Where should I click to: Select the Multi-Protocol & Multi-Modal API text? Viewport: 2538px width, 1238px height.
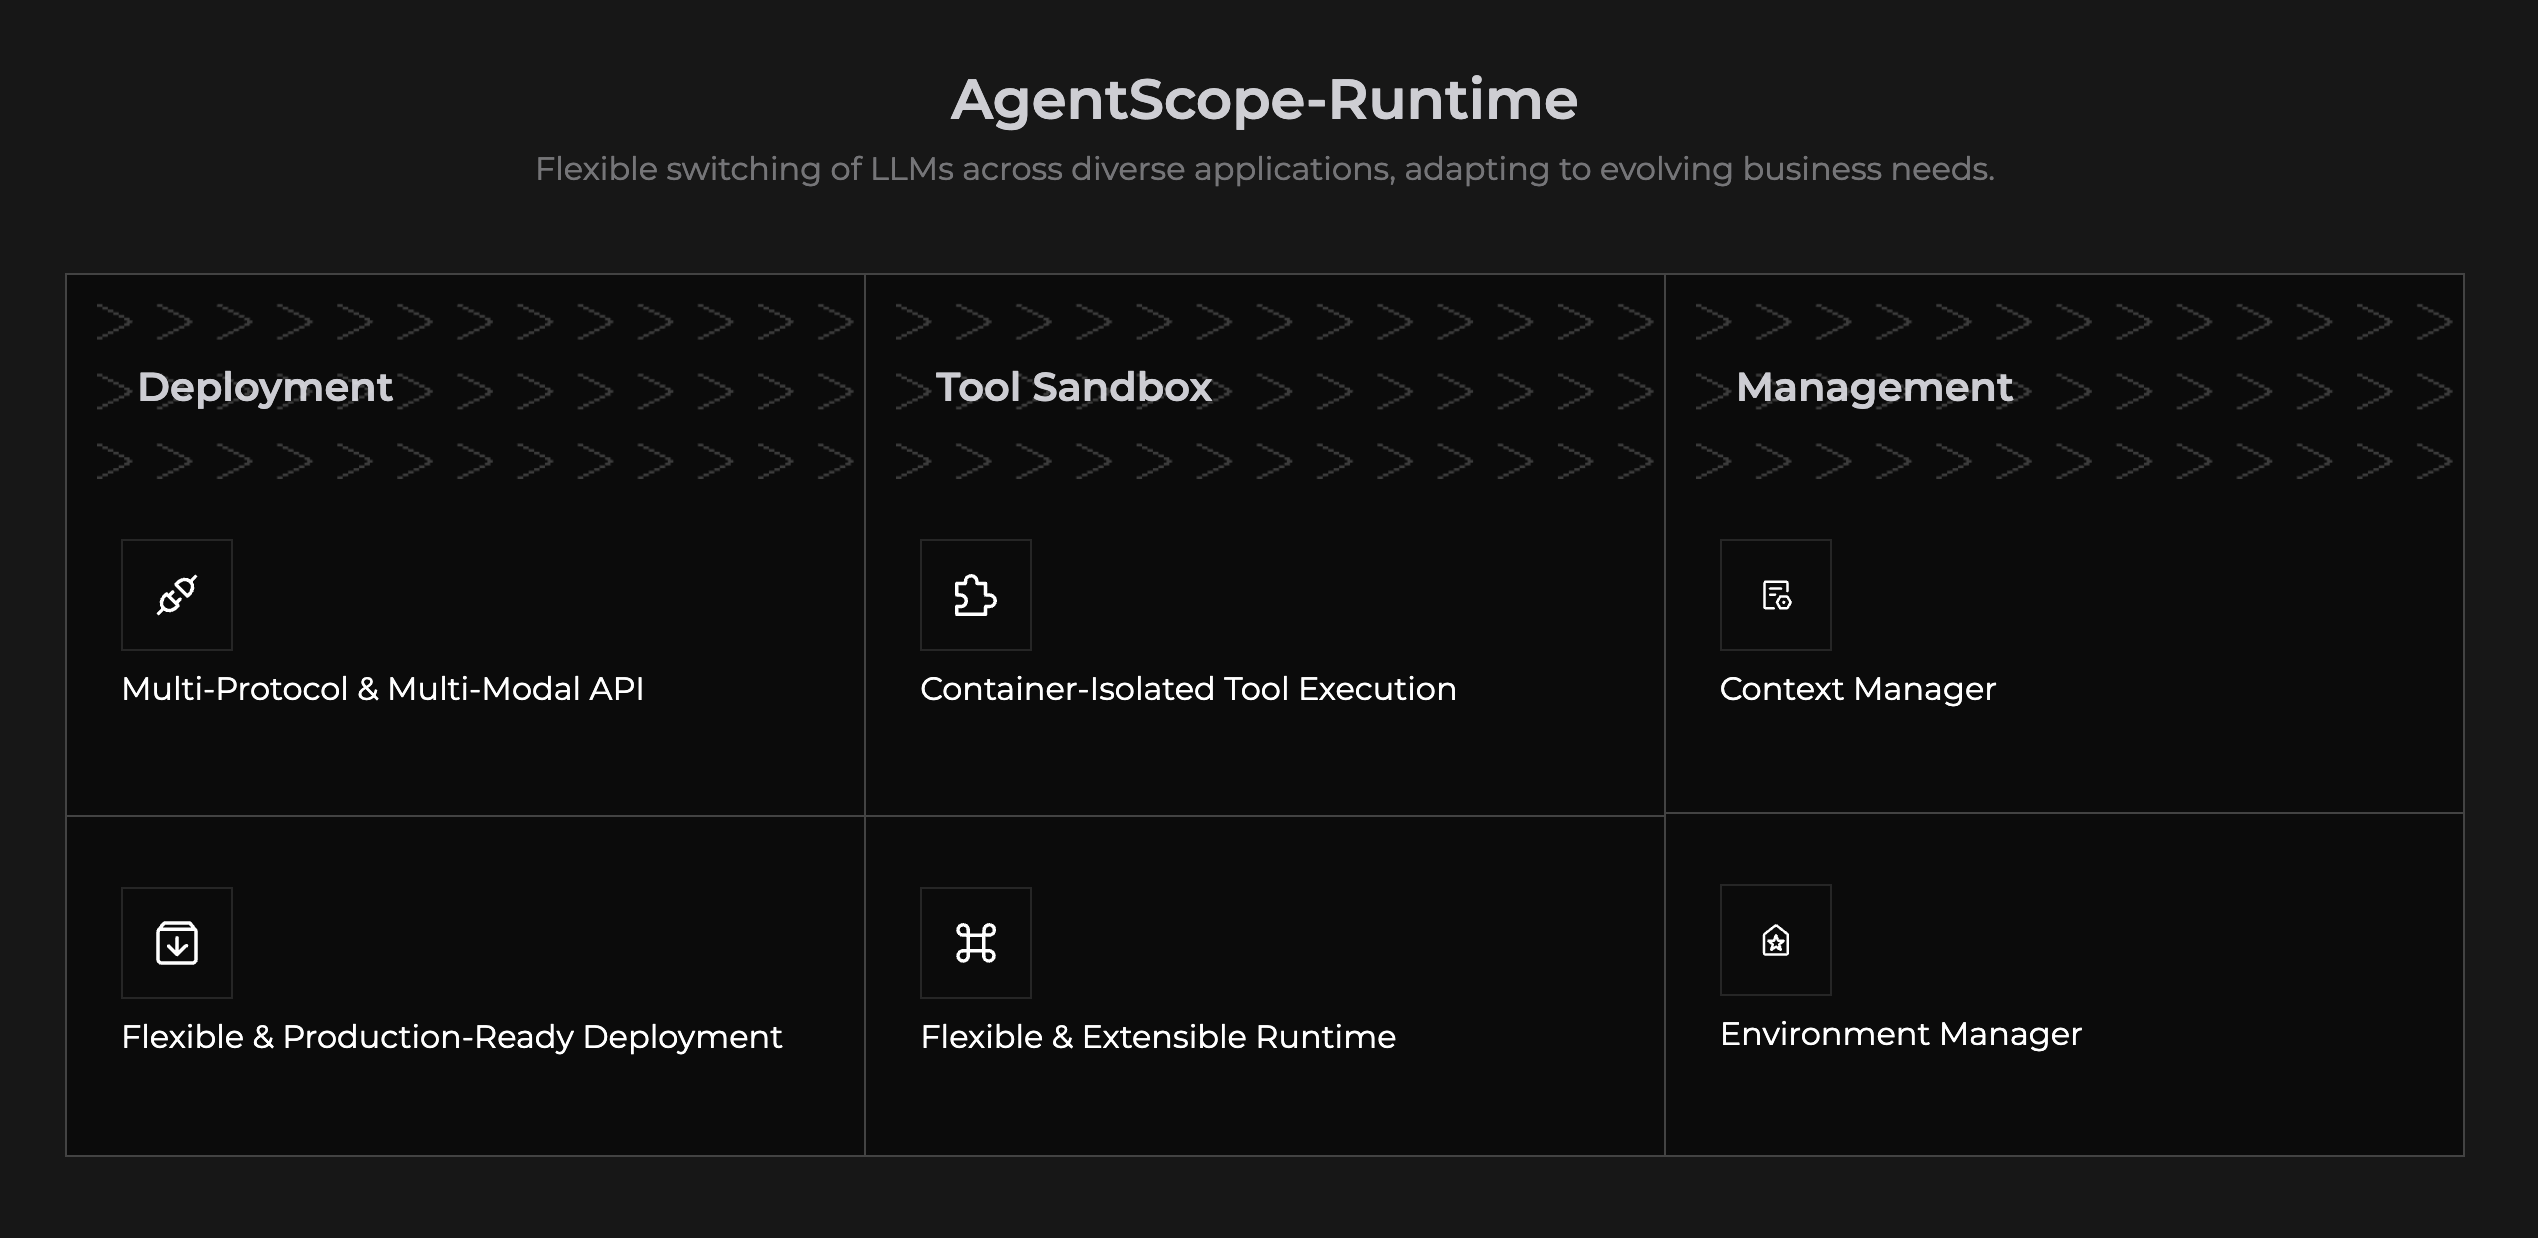383,689
